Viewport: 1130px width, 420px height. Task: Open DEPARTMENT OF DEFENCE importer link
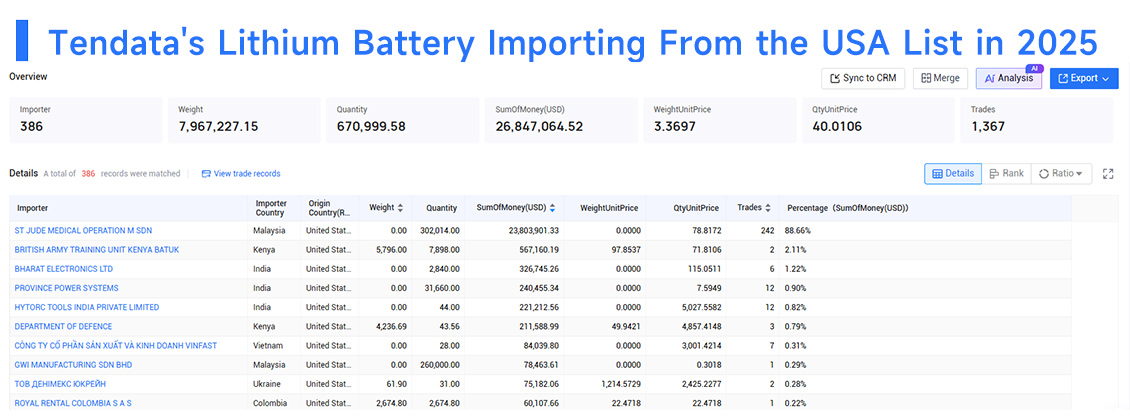[x=63, y=326]
